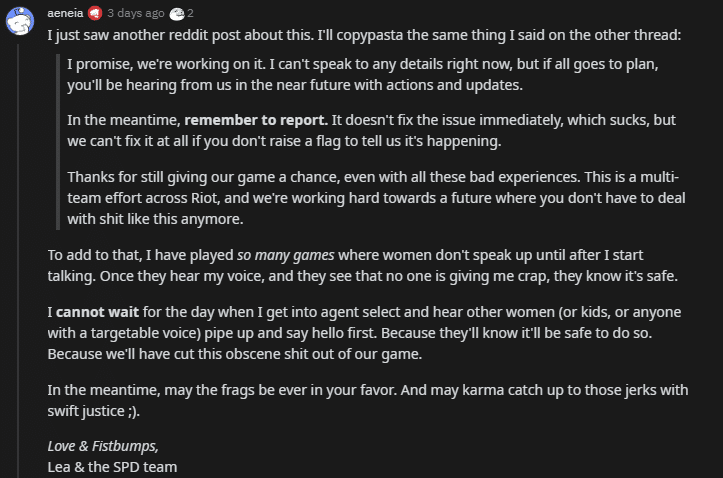Viewport: 723px width, 478px height.
Task: Click the "3 days ago" timestamp
Action: 134,14
